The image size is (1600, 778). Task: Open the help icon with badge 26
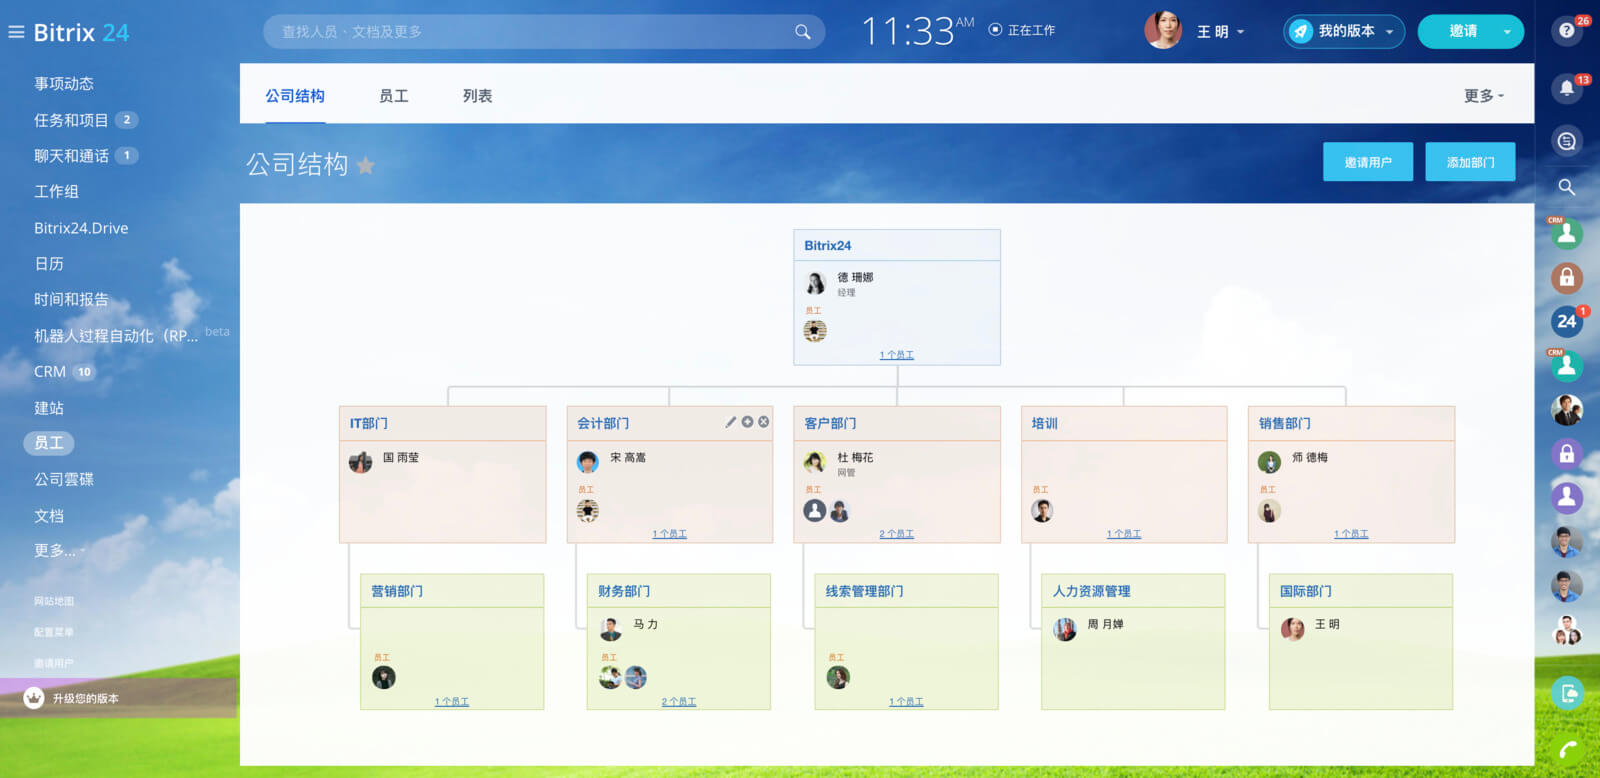click(x=1567, y=30)
